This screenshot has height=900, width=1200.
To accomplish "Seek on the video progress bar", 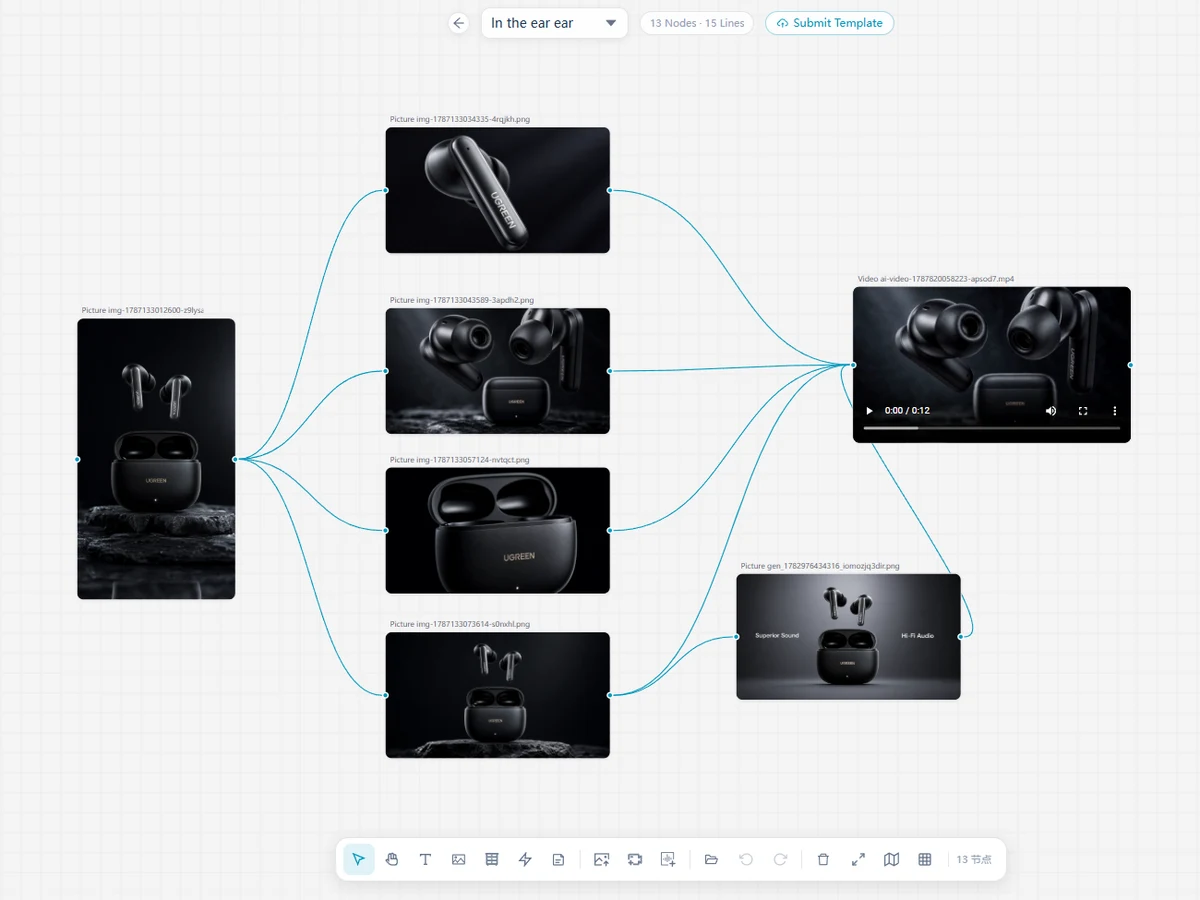I will tap(992, 428).
